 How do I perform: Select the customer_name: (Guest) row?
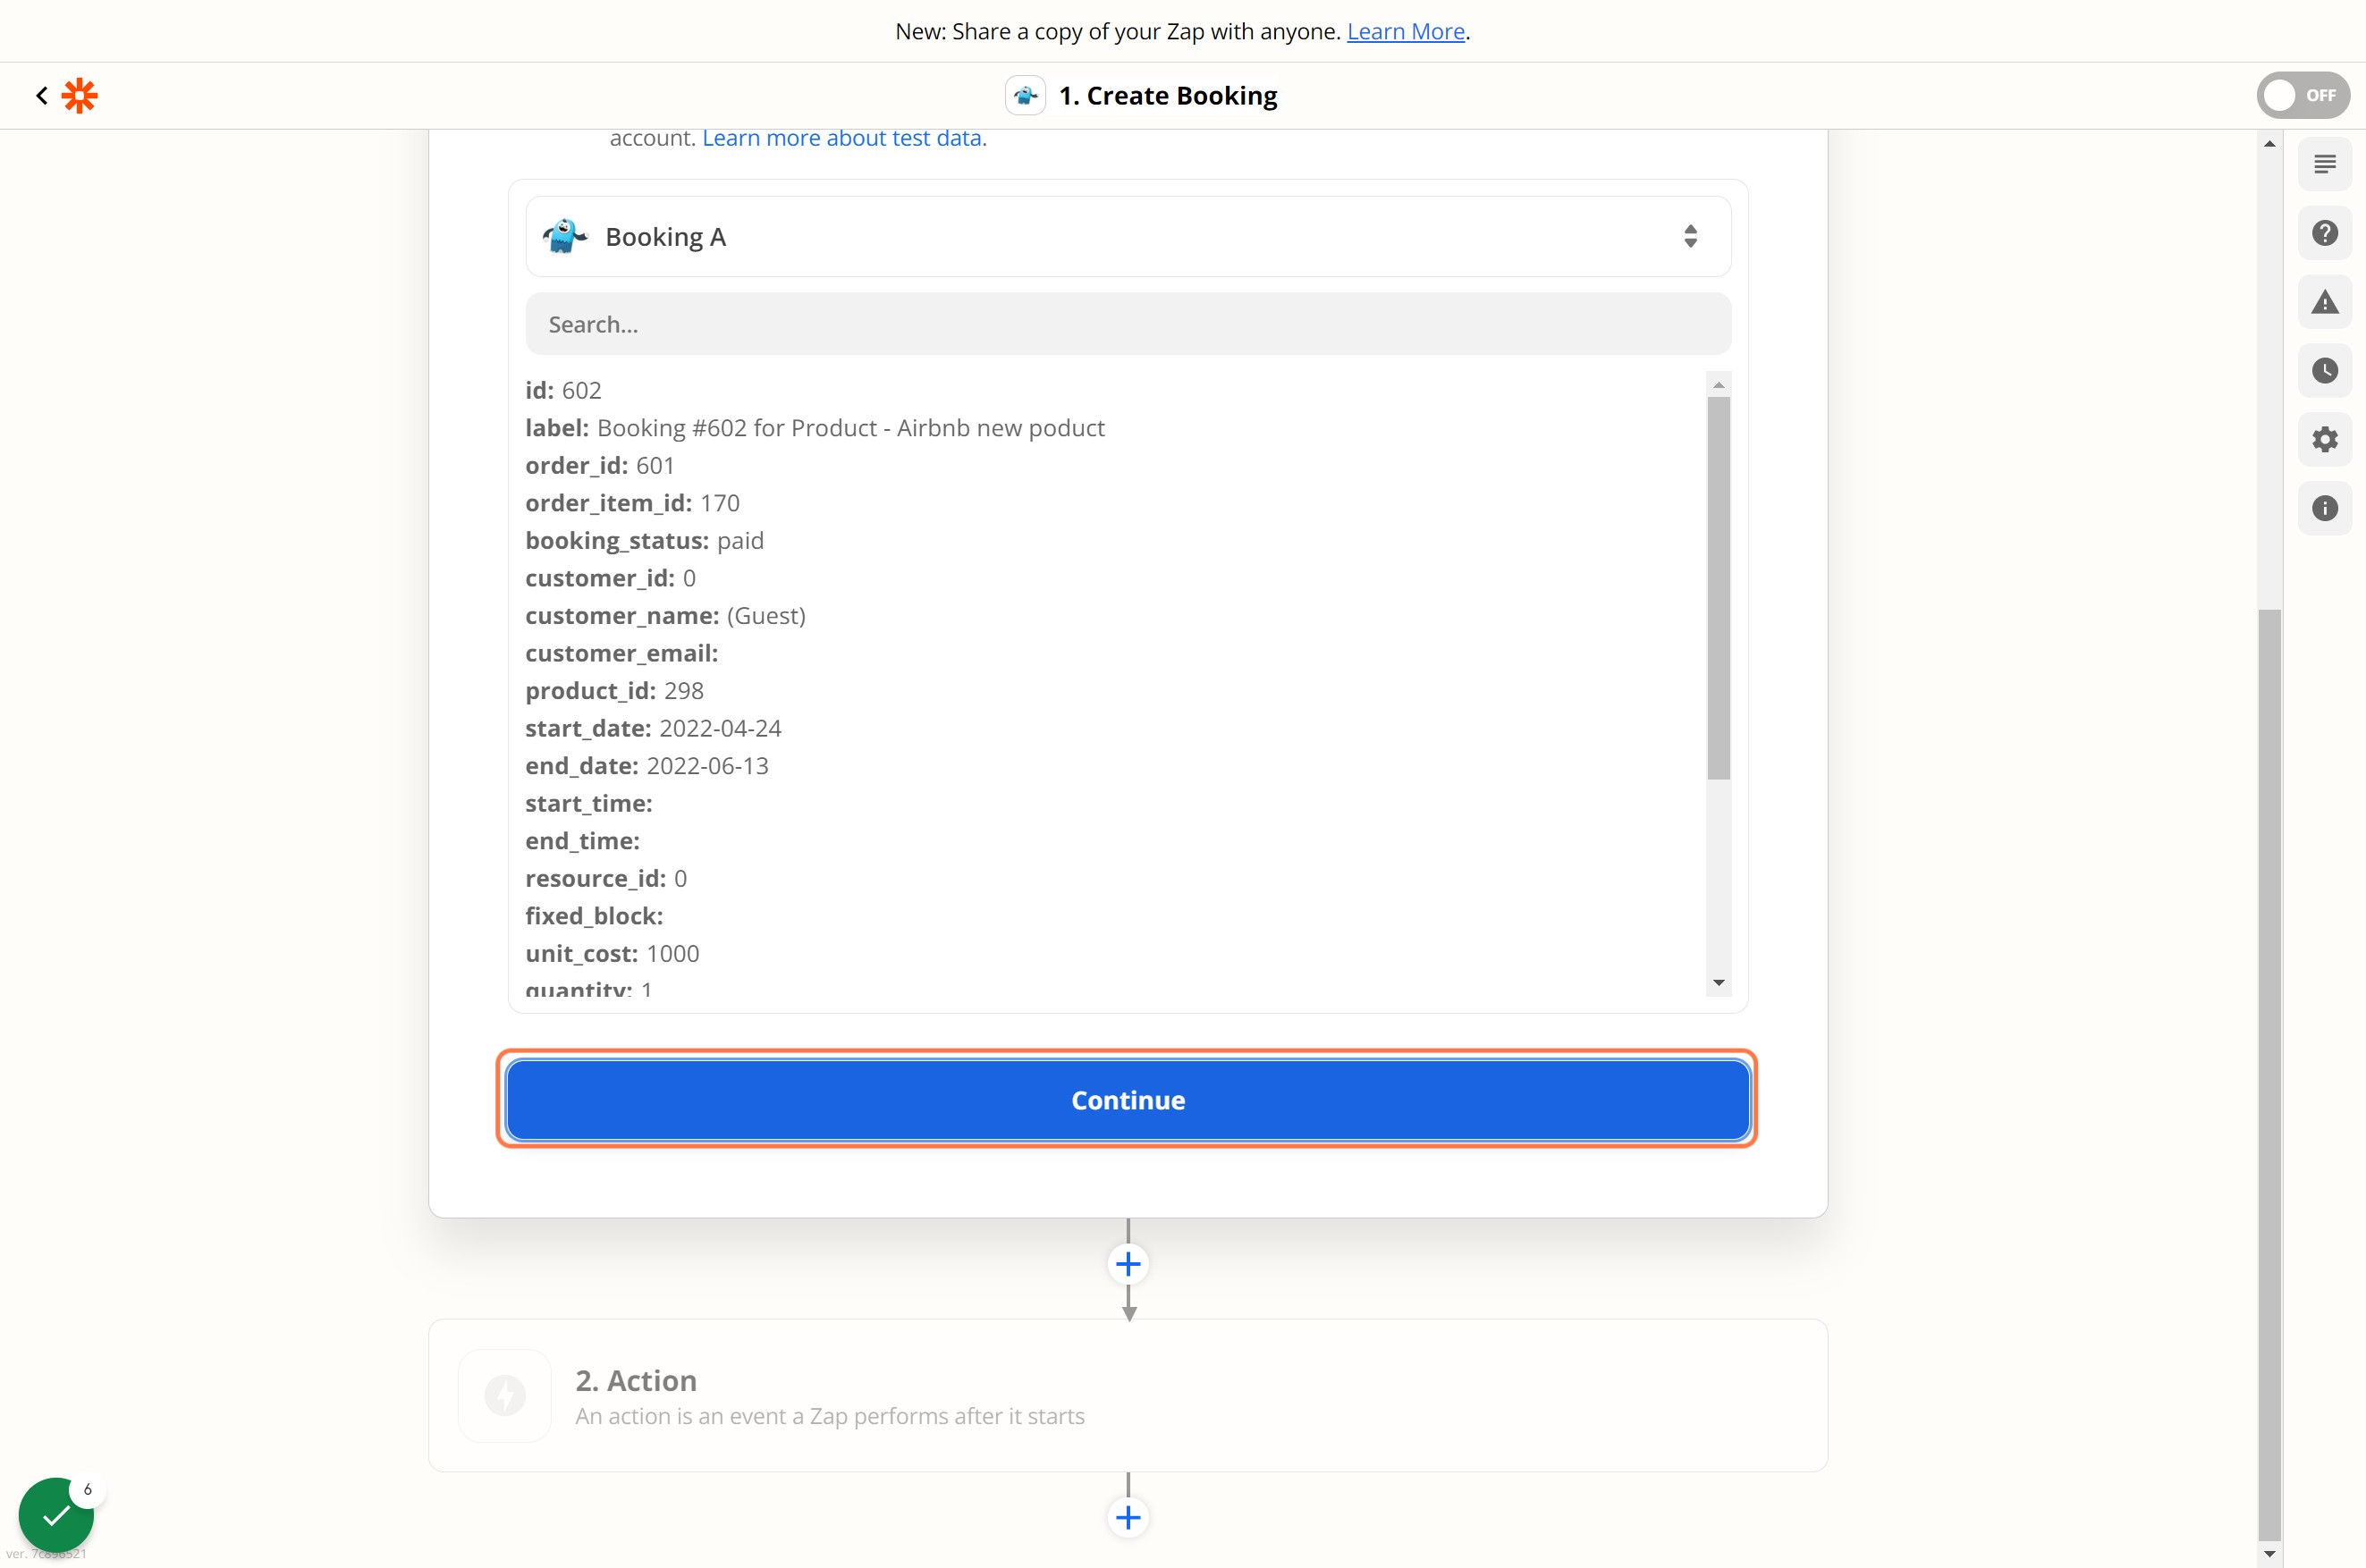pyautogui.click(x=666, y=616)
